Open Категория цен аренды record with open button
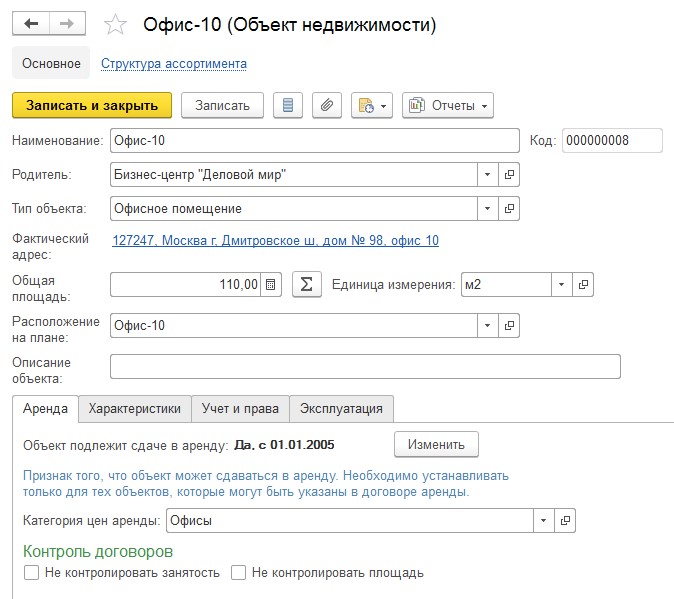The image size is (674, 599). [565, 521]
